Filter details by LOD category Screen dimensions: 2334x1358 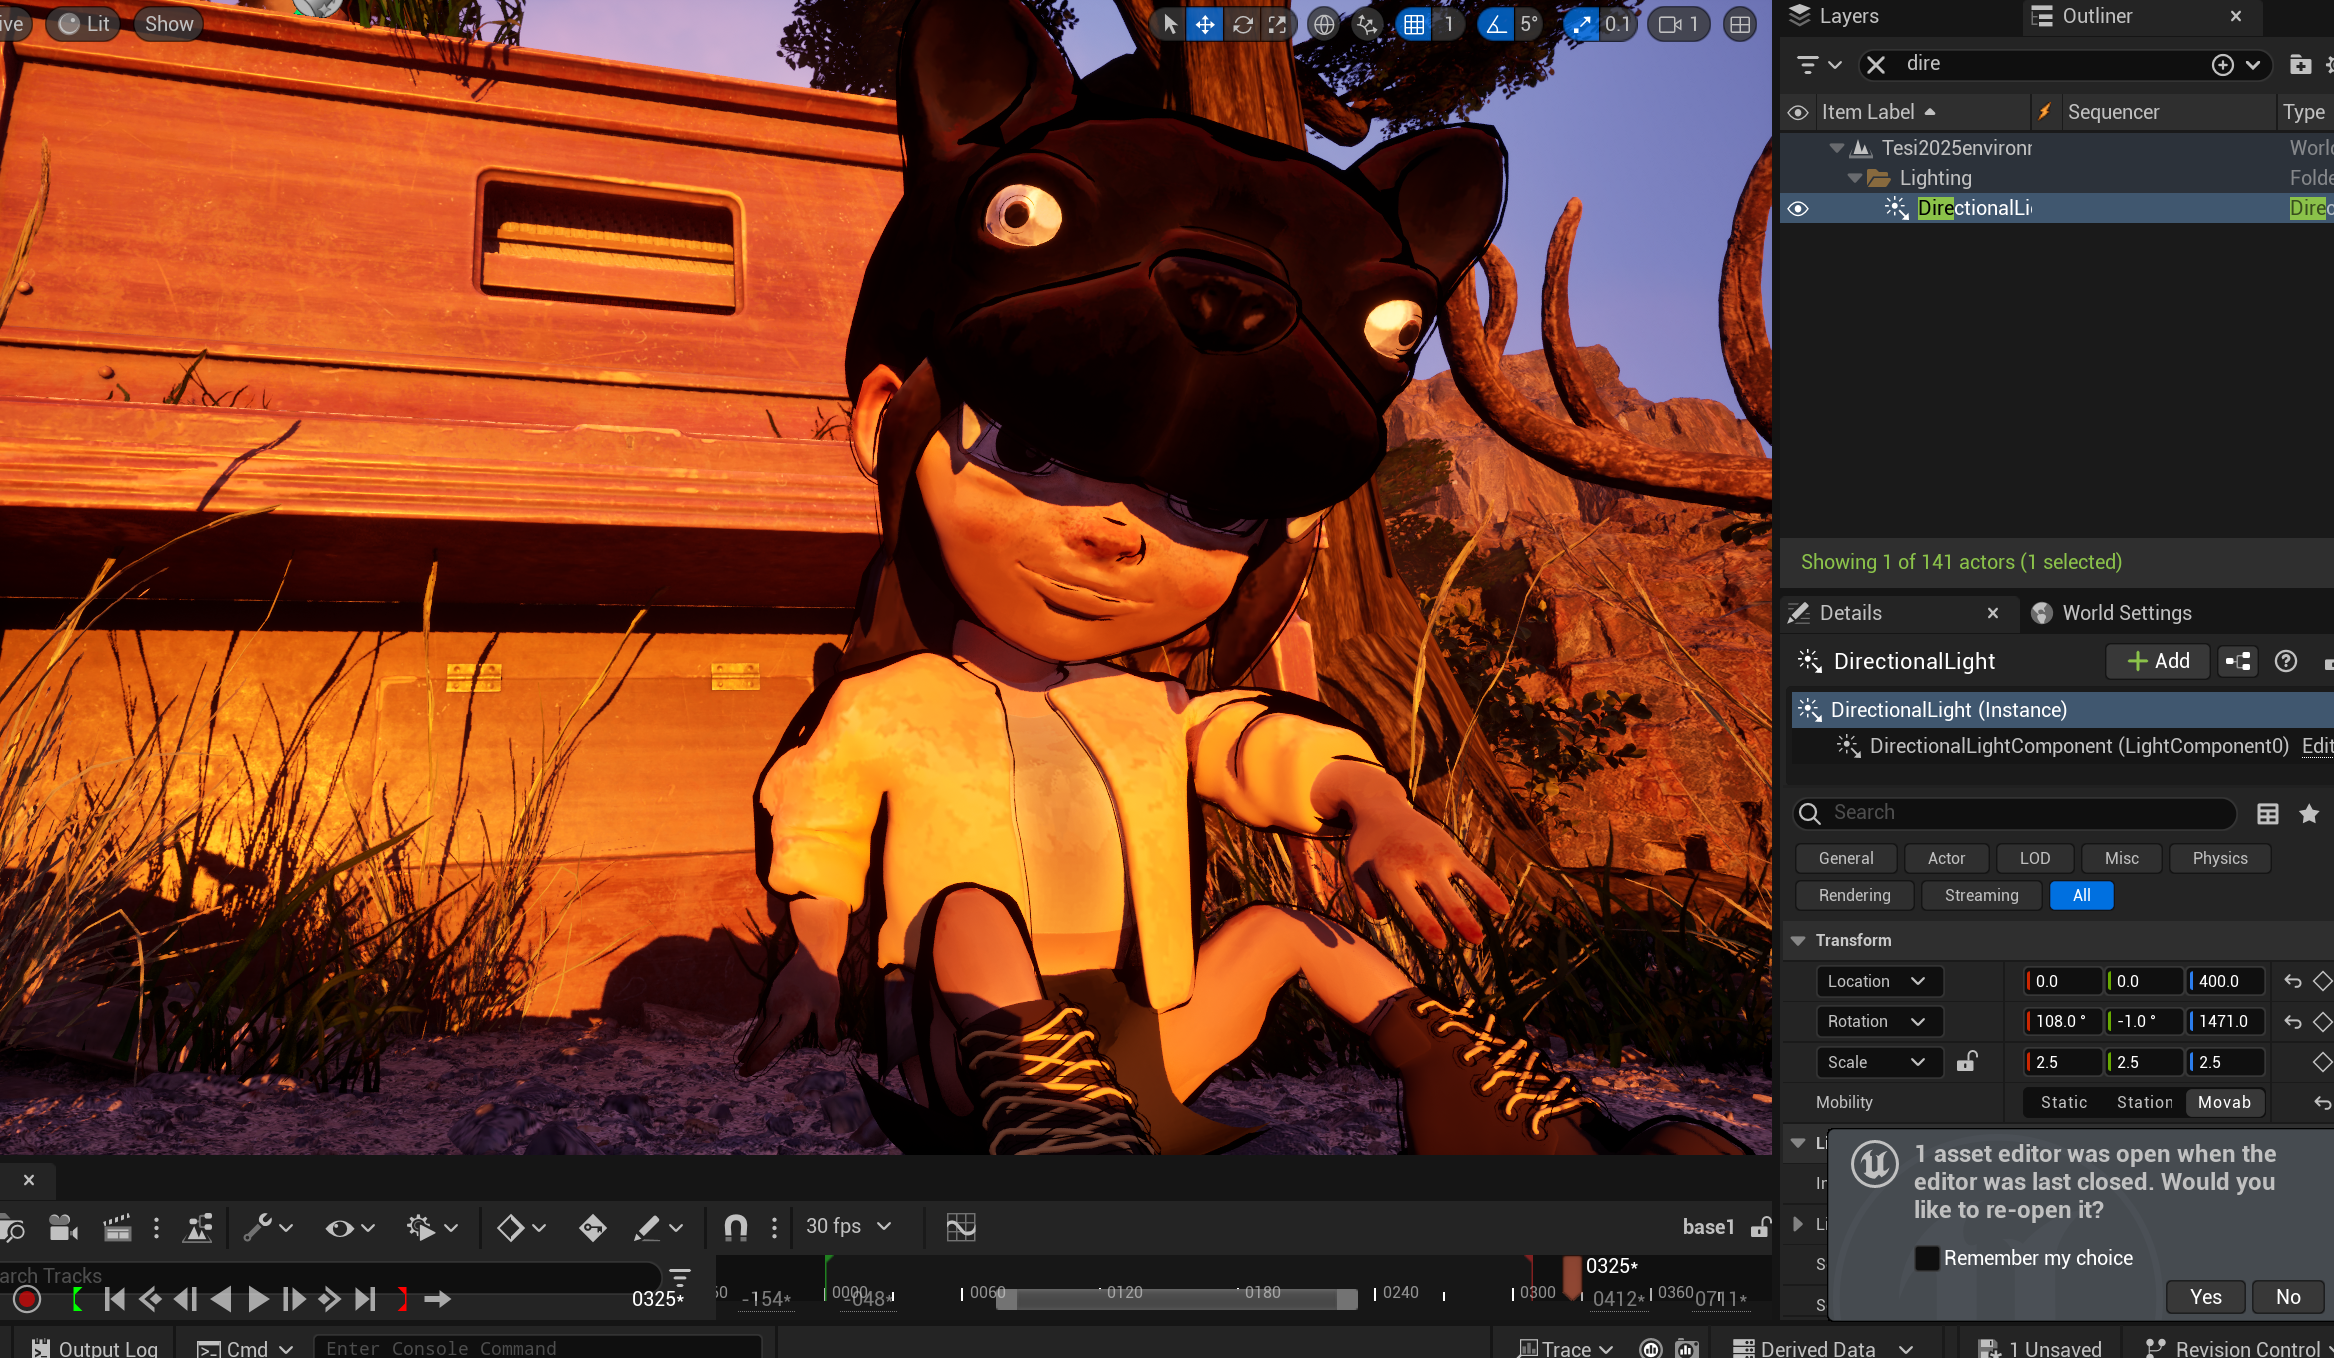tap(2034, 858)
